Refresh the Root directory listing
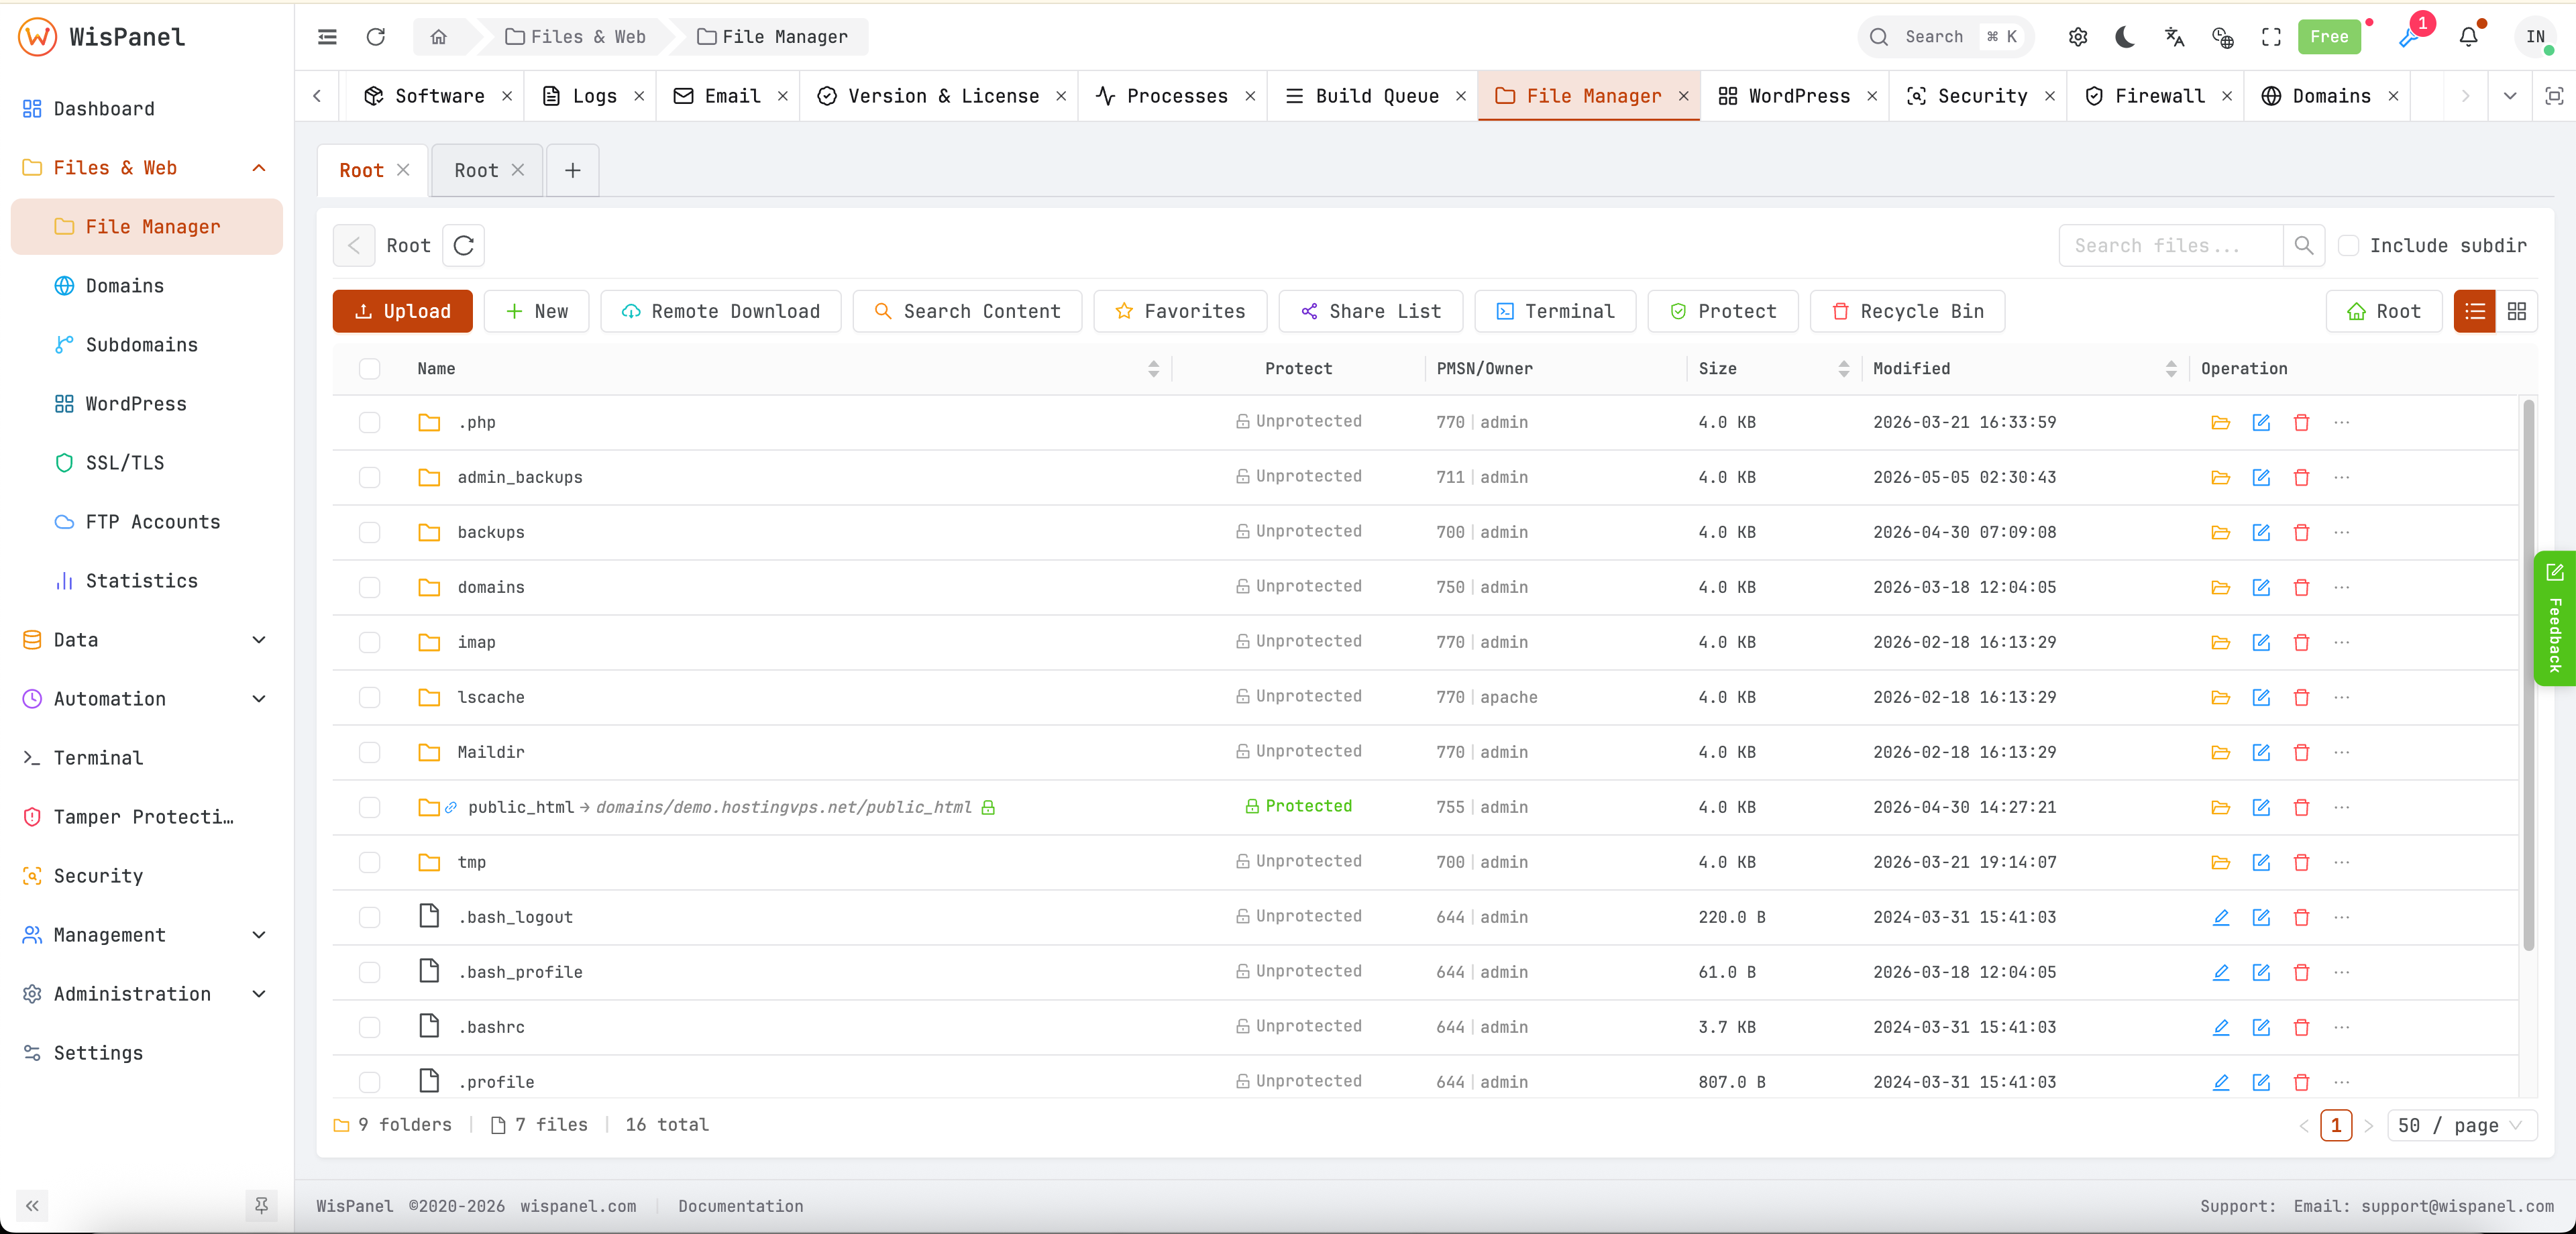 (463, 245)
